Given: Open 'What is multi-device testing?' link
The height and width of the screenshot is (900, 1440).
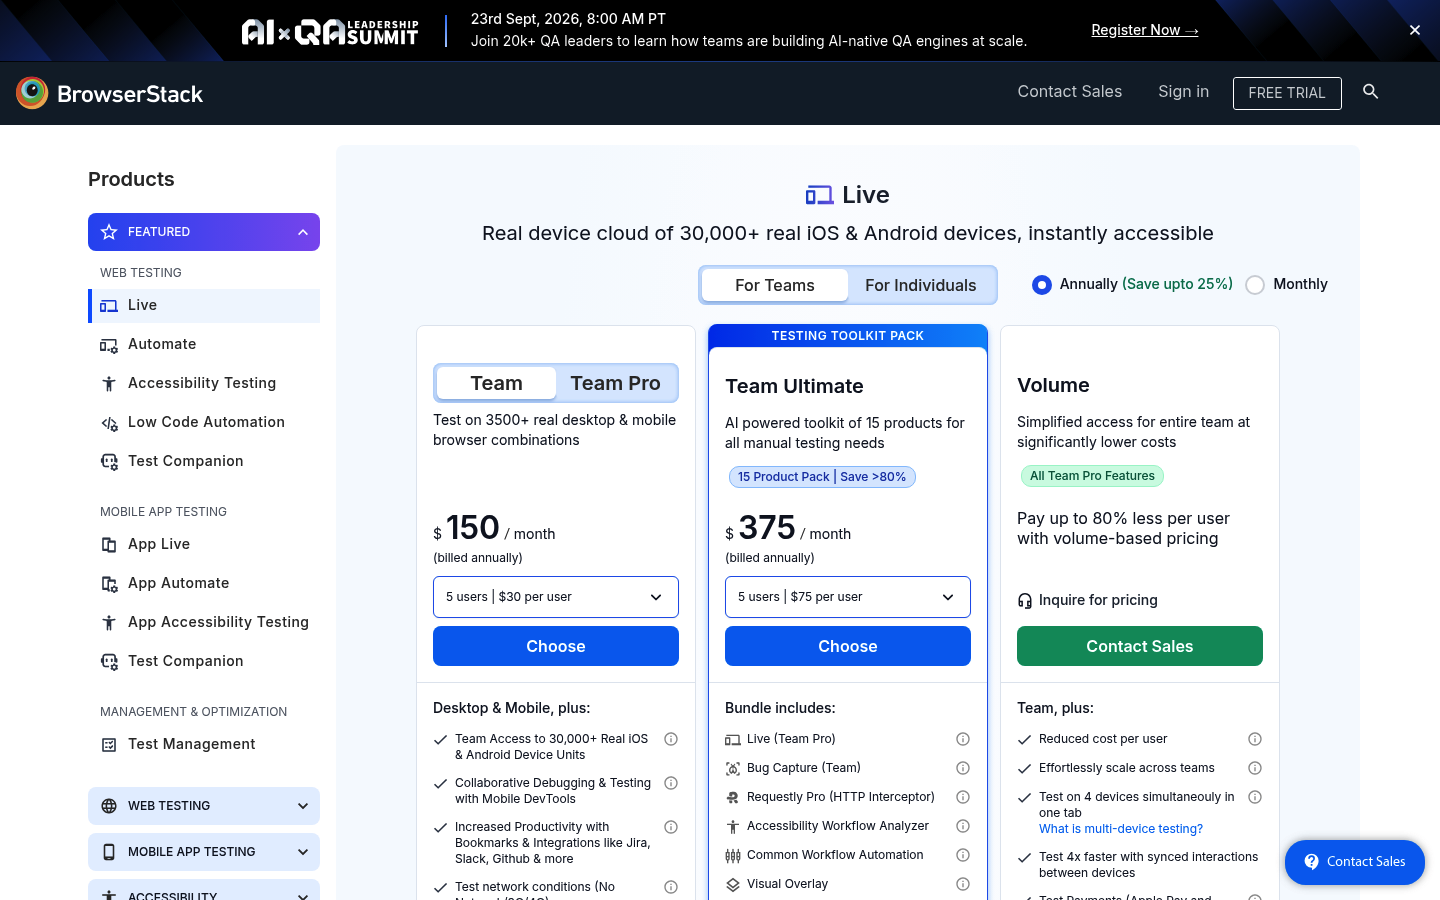Looking at the screenshot, I should click(1121, 829).
